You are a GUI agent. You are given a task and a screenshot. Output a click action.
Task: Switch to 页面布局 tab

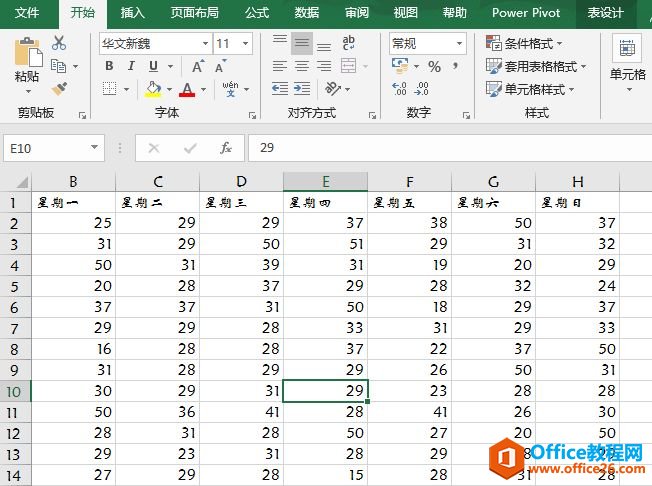tap(194, 13)
